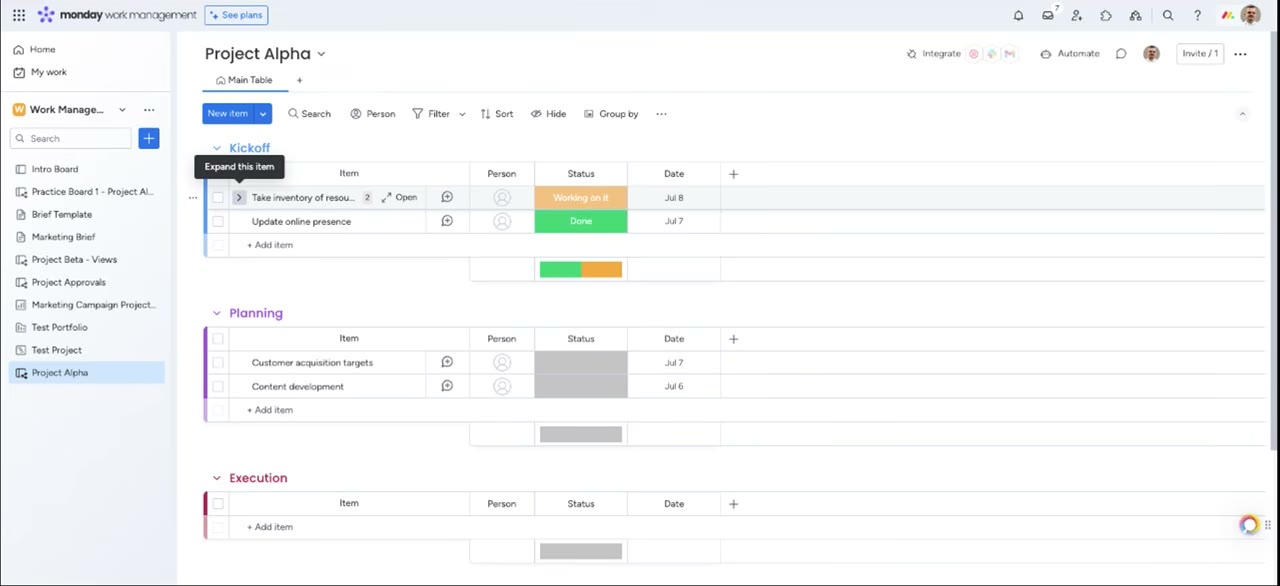Open the help question mark icon
1280x586 pixels.
1197,15
